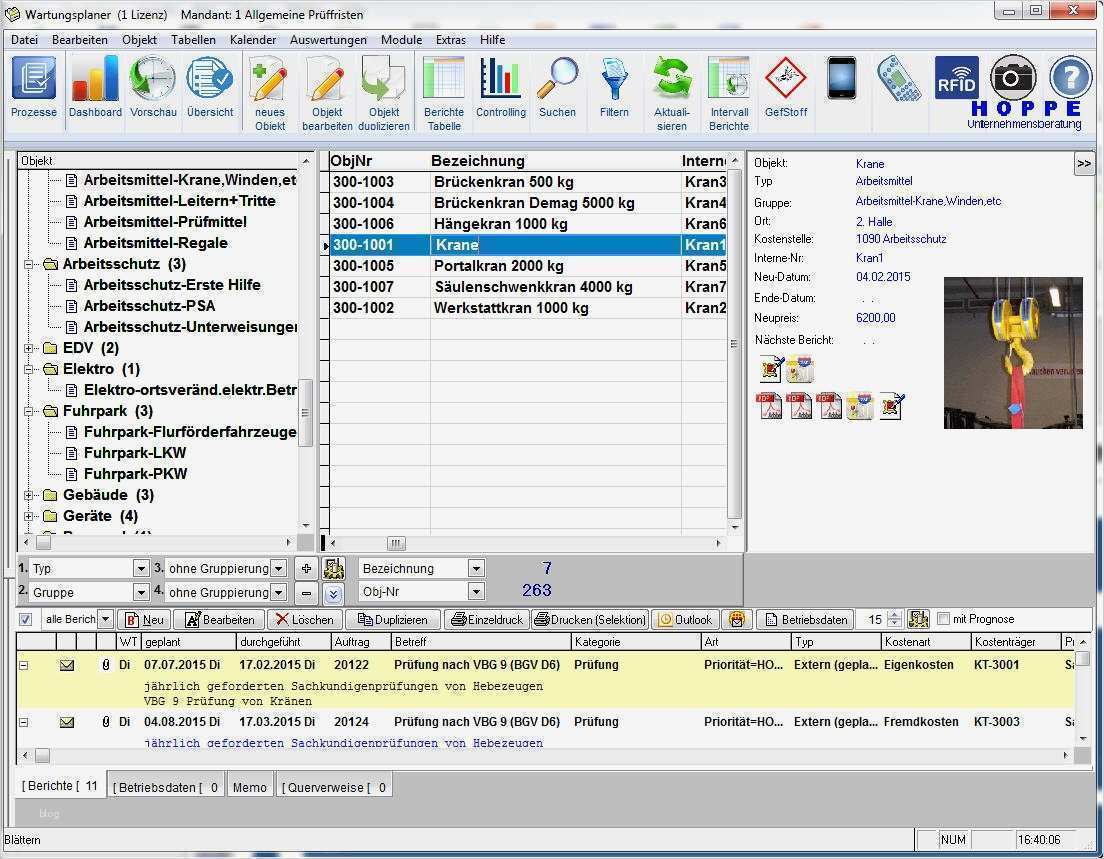
Task: Activate the Filtern function
Action: [x=614, y=88]
